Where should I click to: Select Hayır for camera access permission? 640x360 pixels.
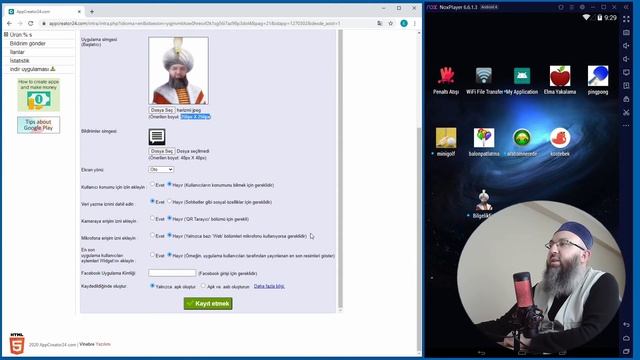point(169,218)
